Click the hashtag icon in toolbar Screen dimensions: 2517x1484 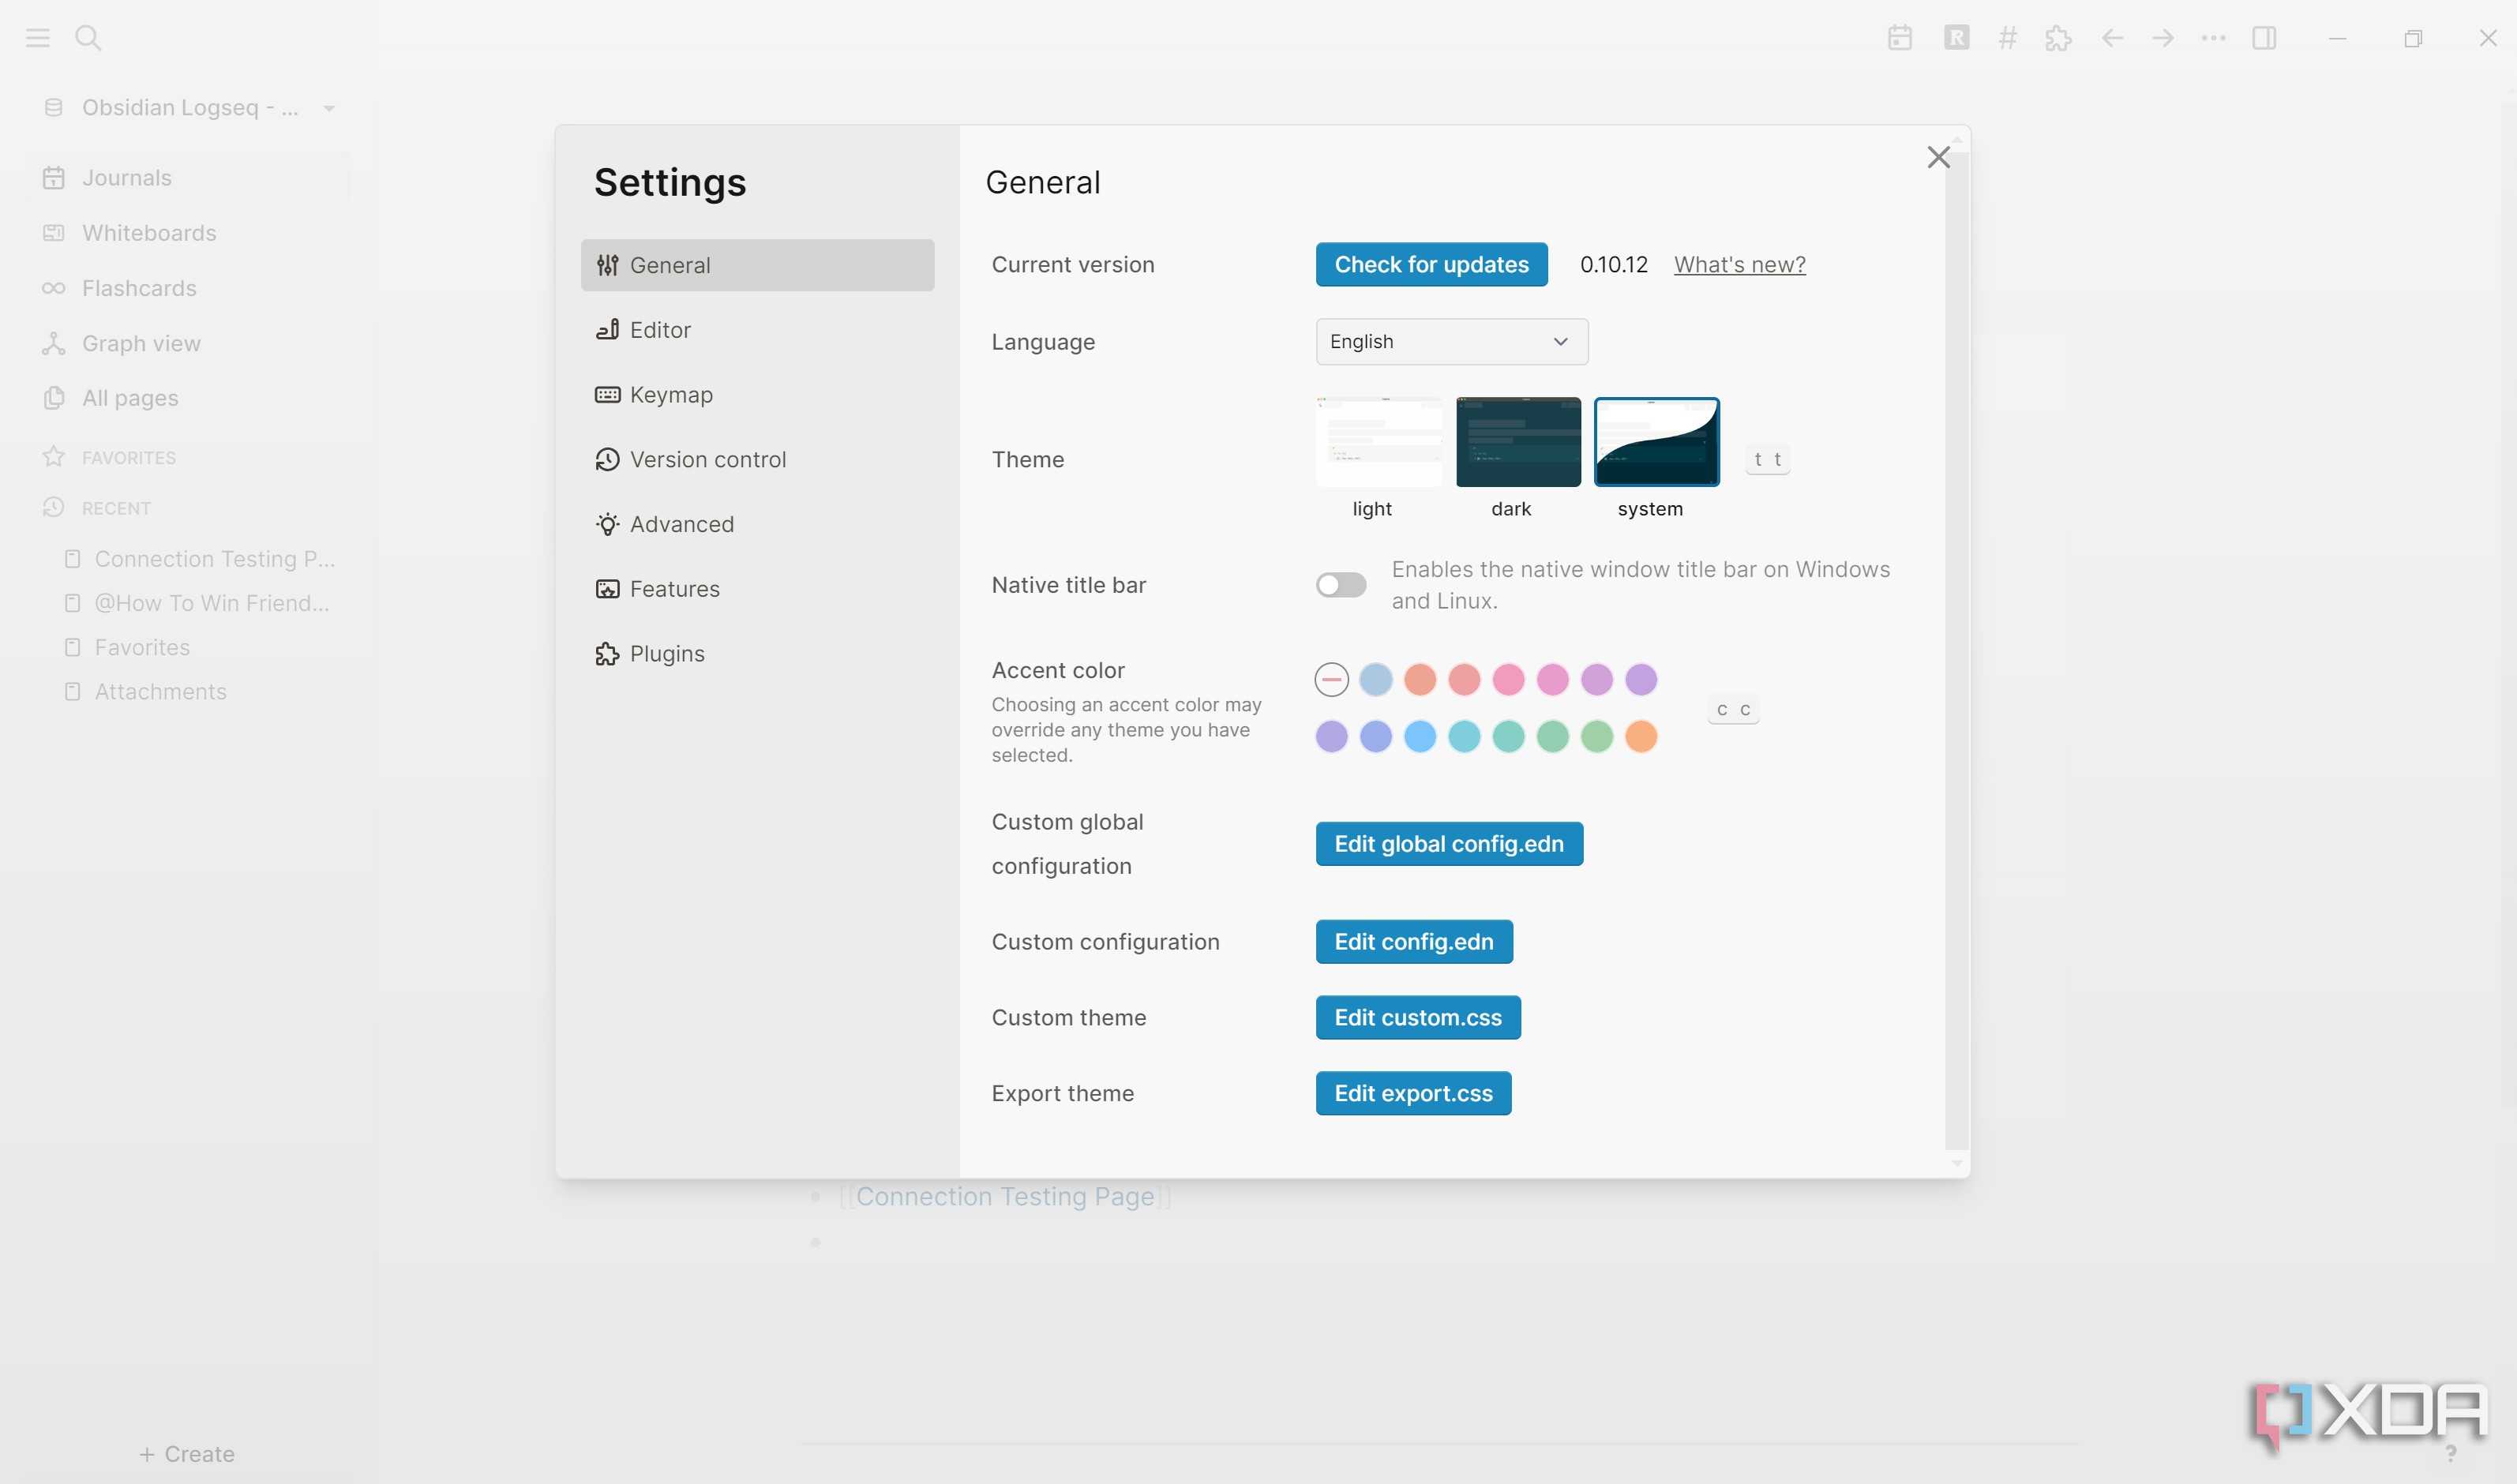click(x=2007, y=38)
